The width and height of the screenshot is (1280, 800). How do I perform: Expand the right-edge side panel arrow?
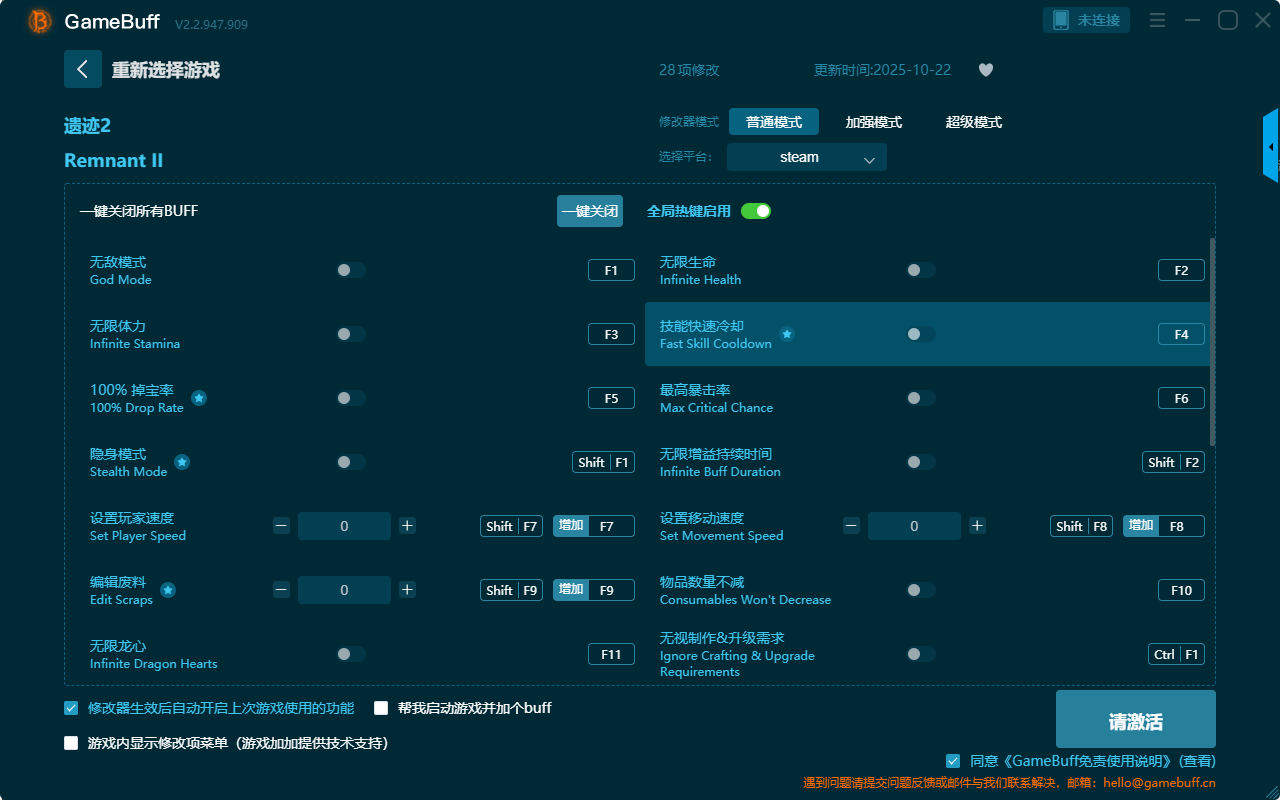coord(1271,147)
